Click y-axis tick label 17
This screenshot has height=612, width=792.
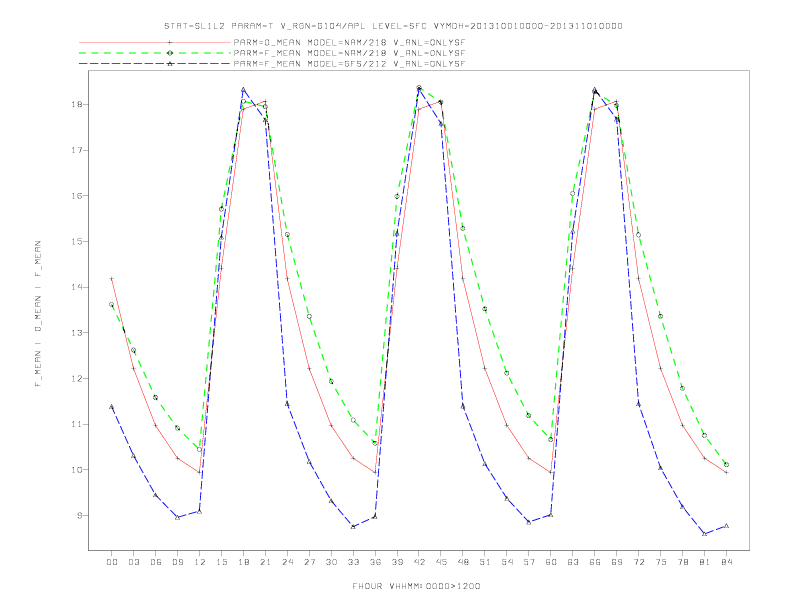(78, 150)
